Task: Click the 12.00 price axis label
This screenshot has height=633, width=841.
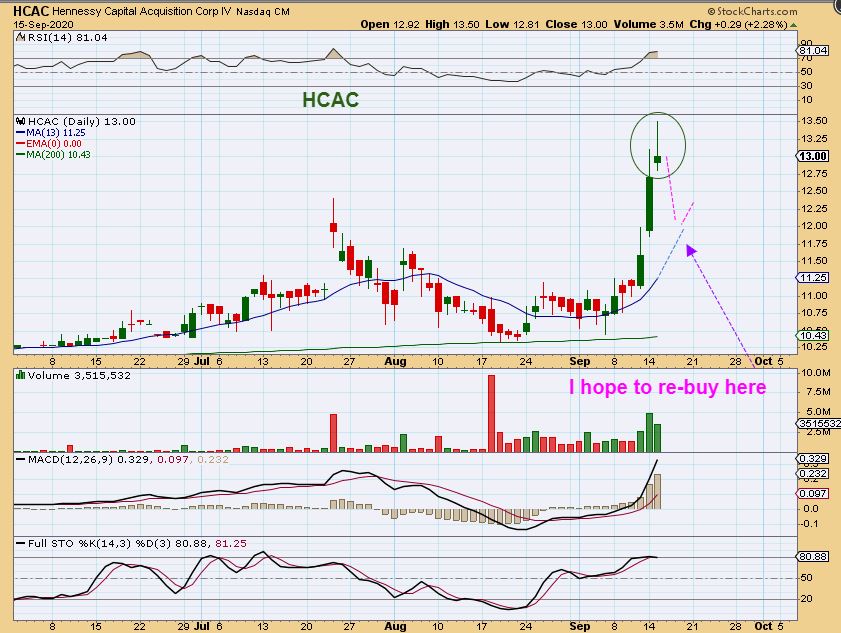Action: point(814,226)
